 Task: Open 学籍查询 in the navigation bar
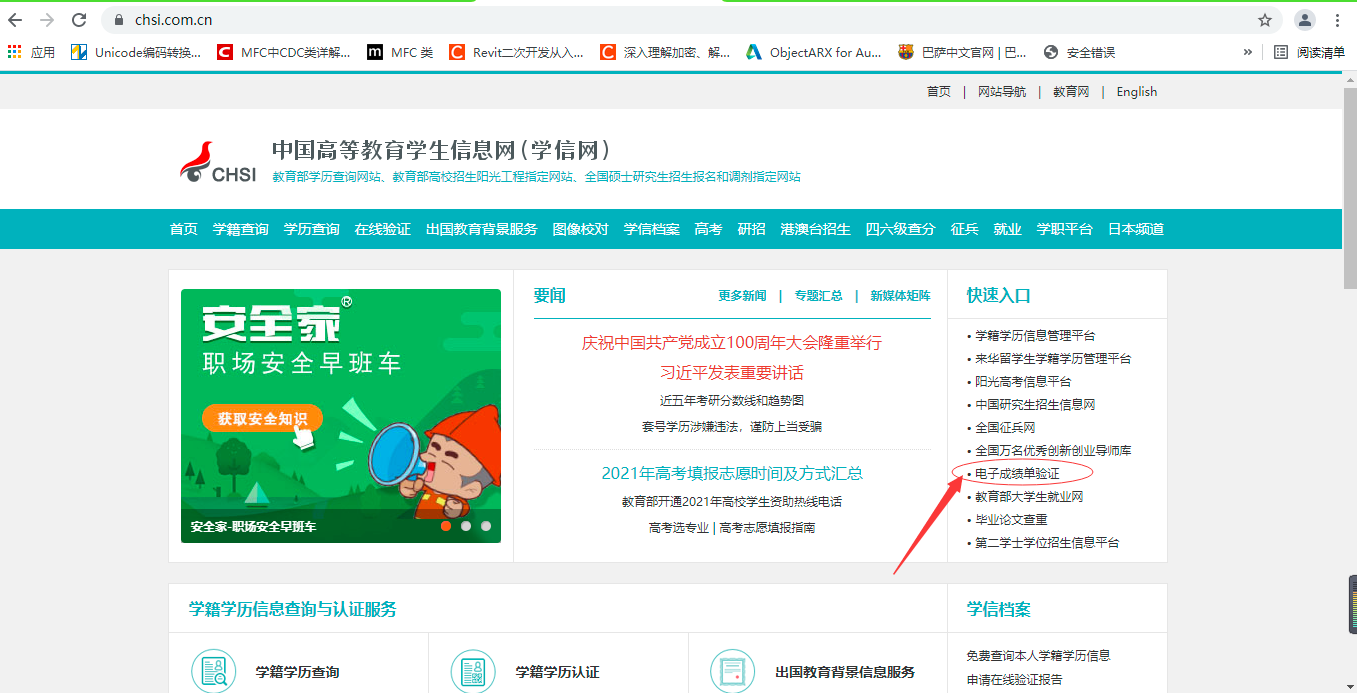240,229
